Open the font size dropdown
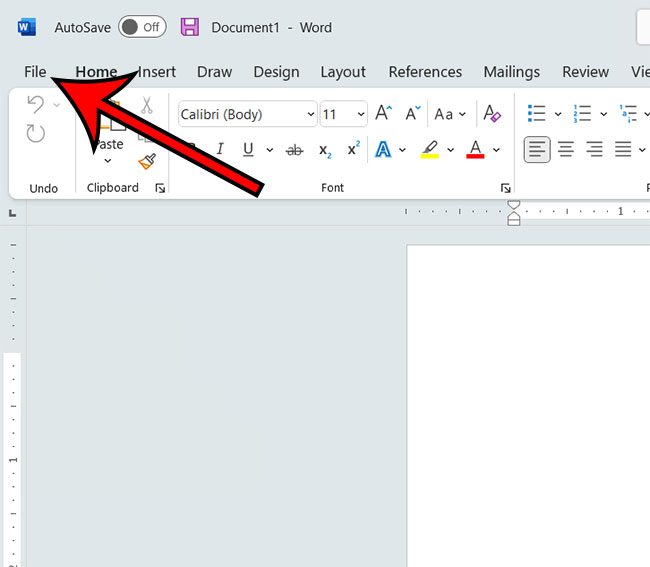Image resolution: width=650 pixels, height=567 pixels. (x=359, y=114)
